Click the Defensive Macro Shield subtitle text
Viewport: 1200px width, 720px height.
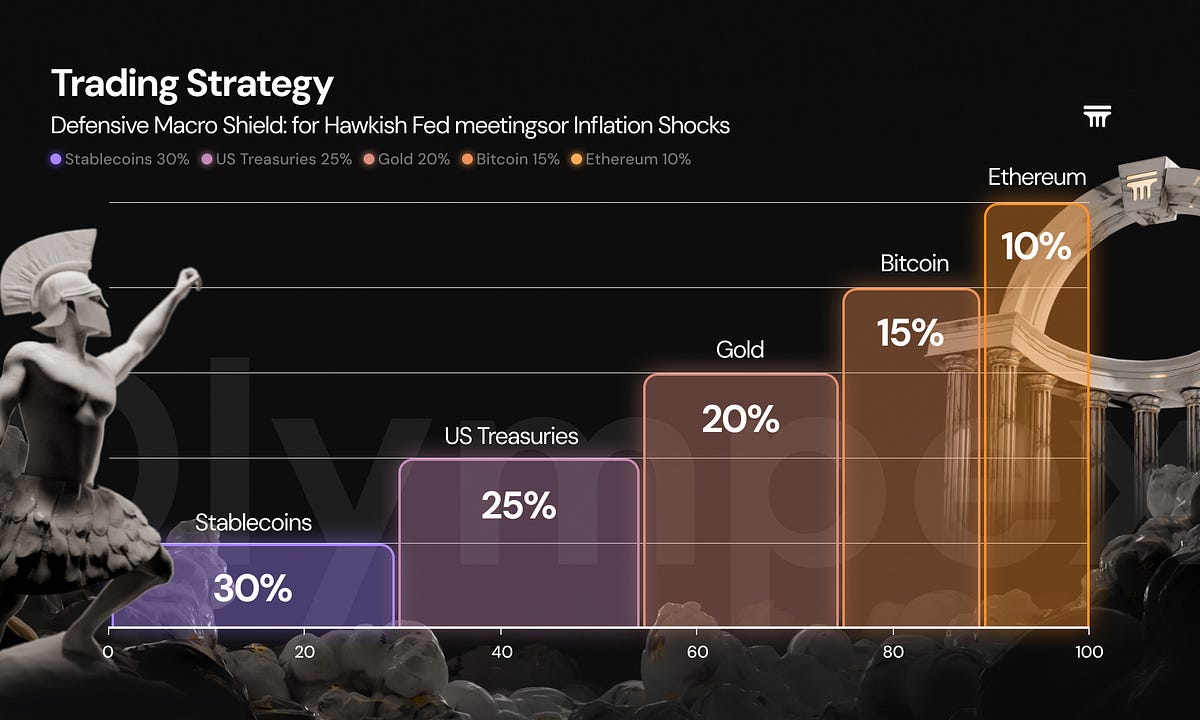tap(390, 126)
